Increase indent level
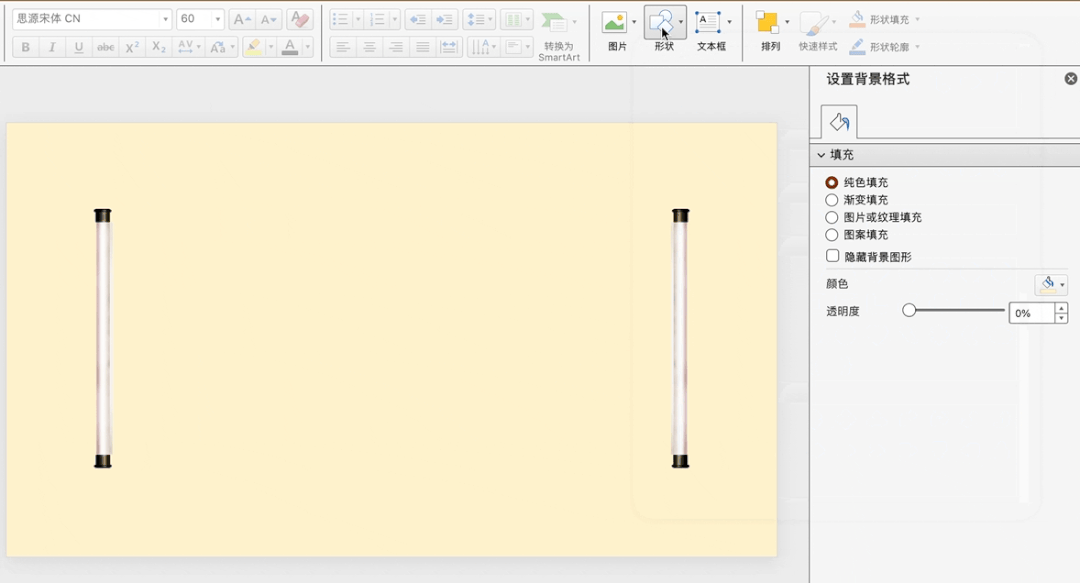The width and height of the screenshot is (1080, 583). pyautogui.click(x=445, y=19)
